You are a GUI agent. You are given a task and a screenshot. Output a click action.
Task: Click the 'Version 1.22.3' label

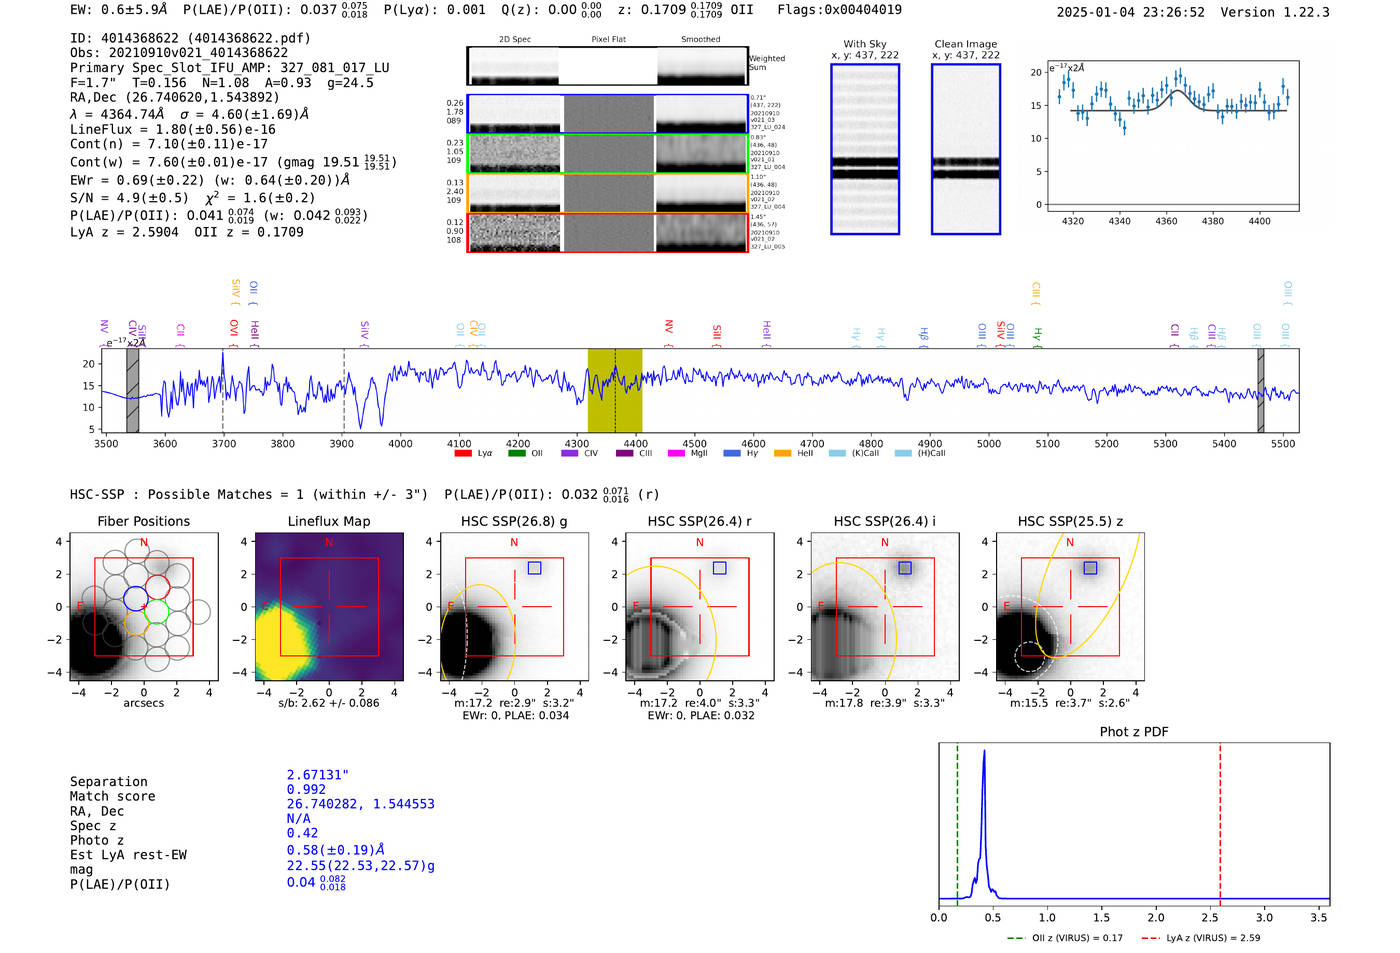pyautogui.click(x=1275, y=12)
